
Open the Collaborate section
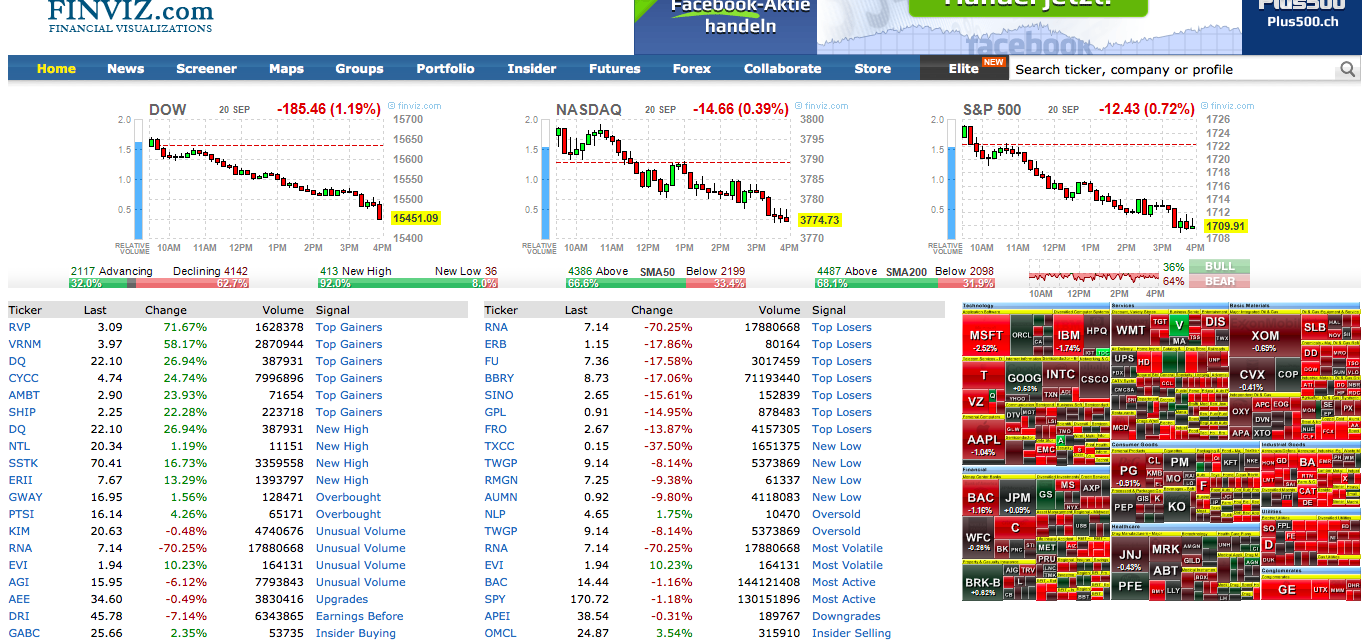click(x=782, y=69)
